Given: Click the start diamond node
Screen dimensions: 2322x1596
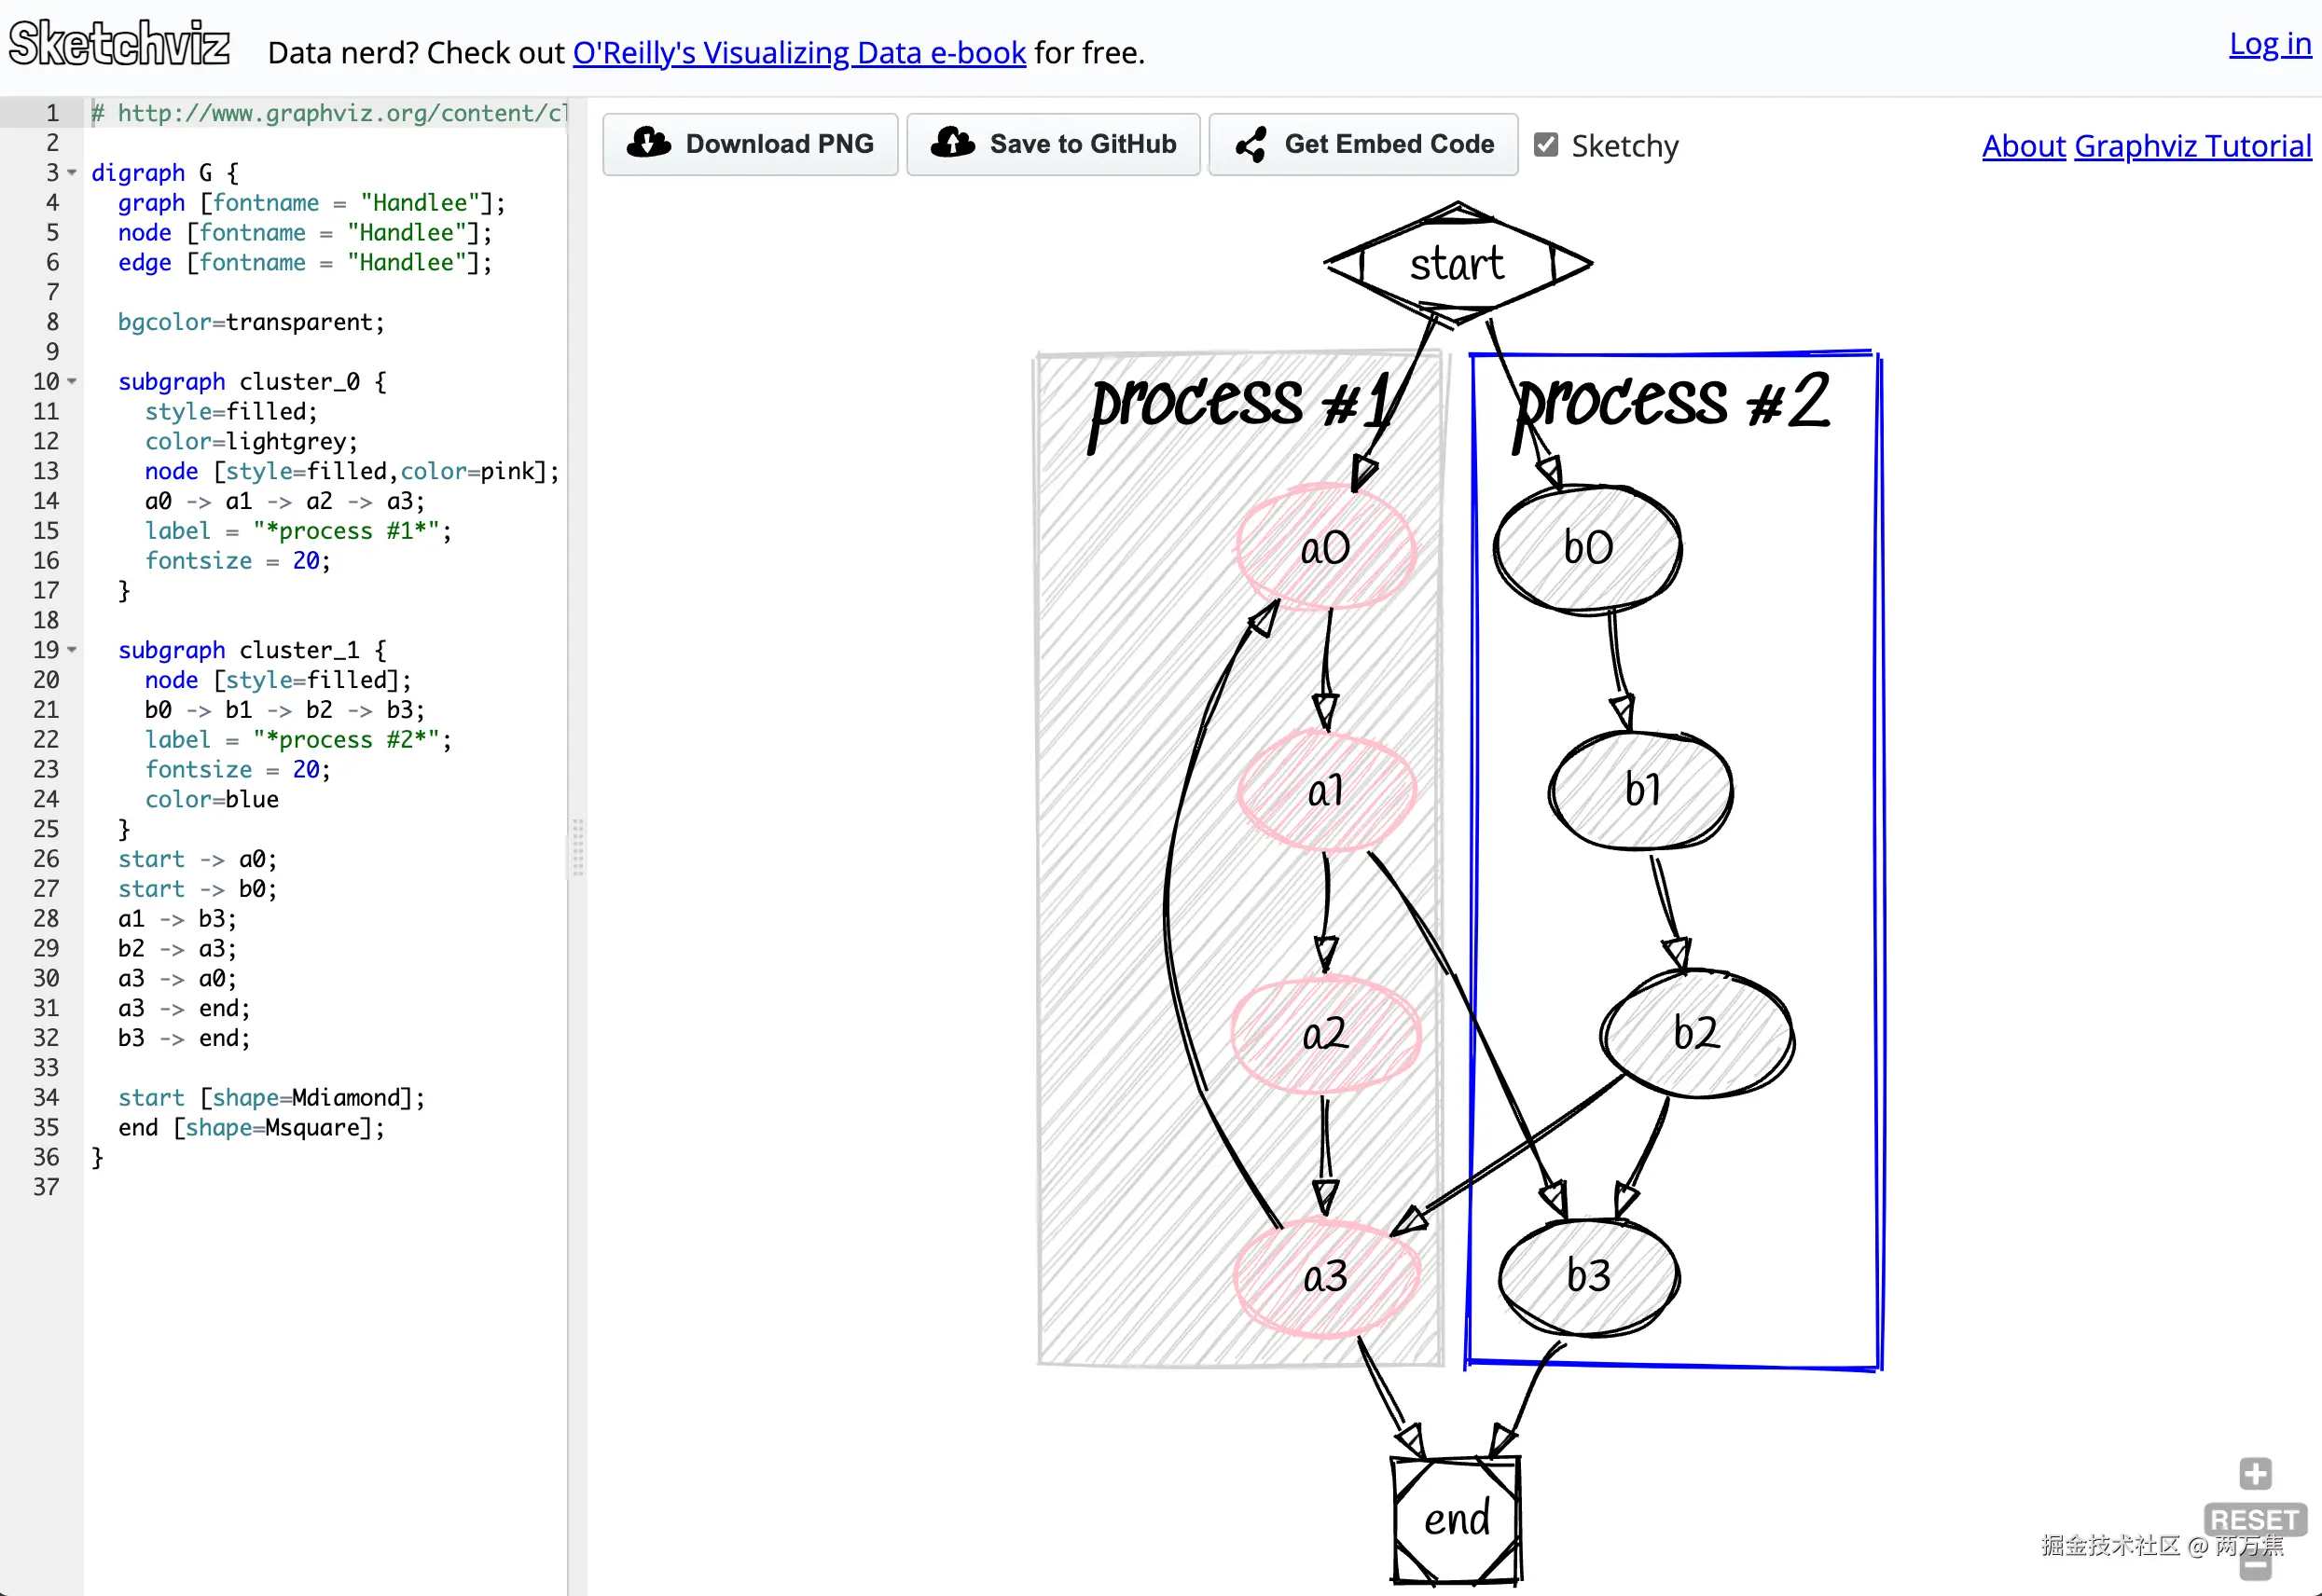Looking at the screenshot, I should click(x=1457, y=264).
